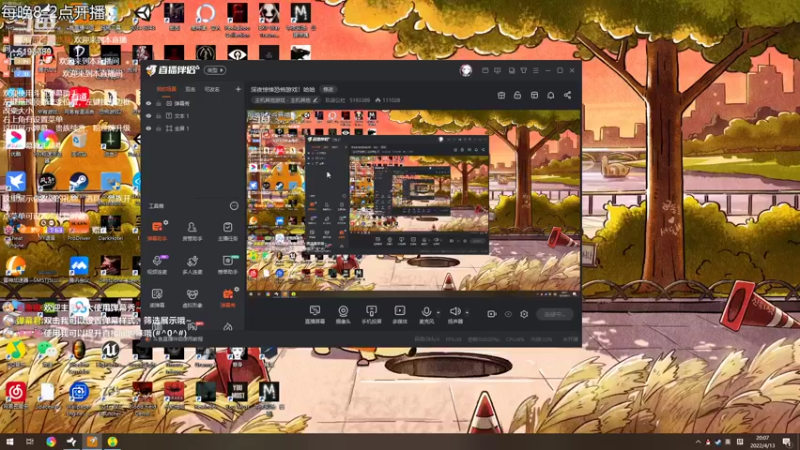This screenshot has width=800, height=450.
Task: Open Task View on the taskbar
Action: click(x=30, y=442)
